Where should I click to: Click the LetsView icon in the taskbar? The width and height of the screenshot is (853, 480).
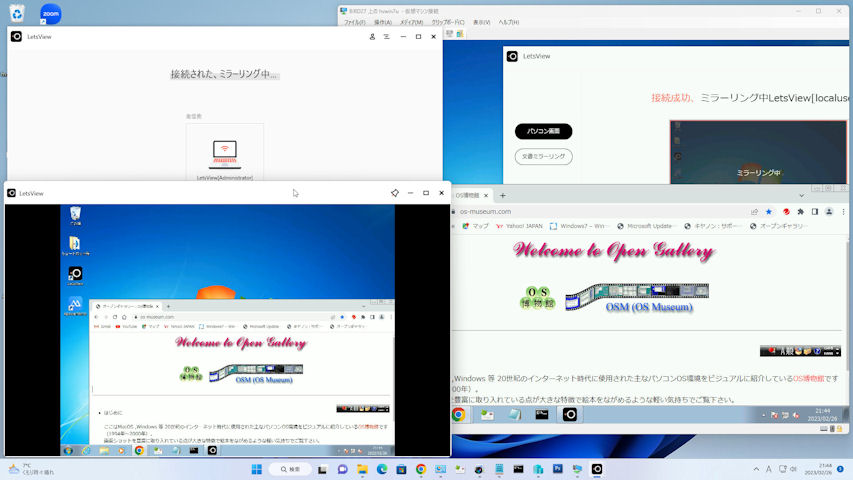[x=597, y=469]
